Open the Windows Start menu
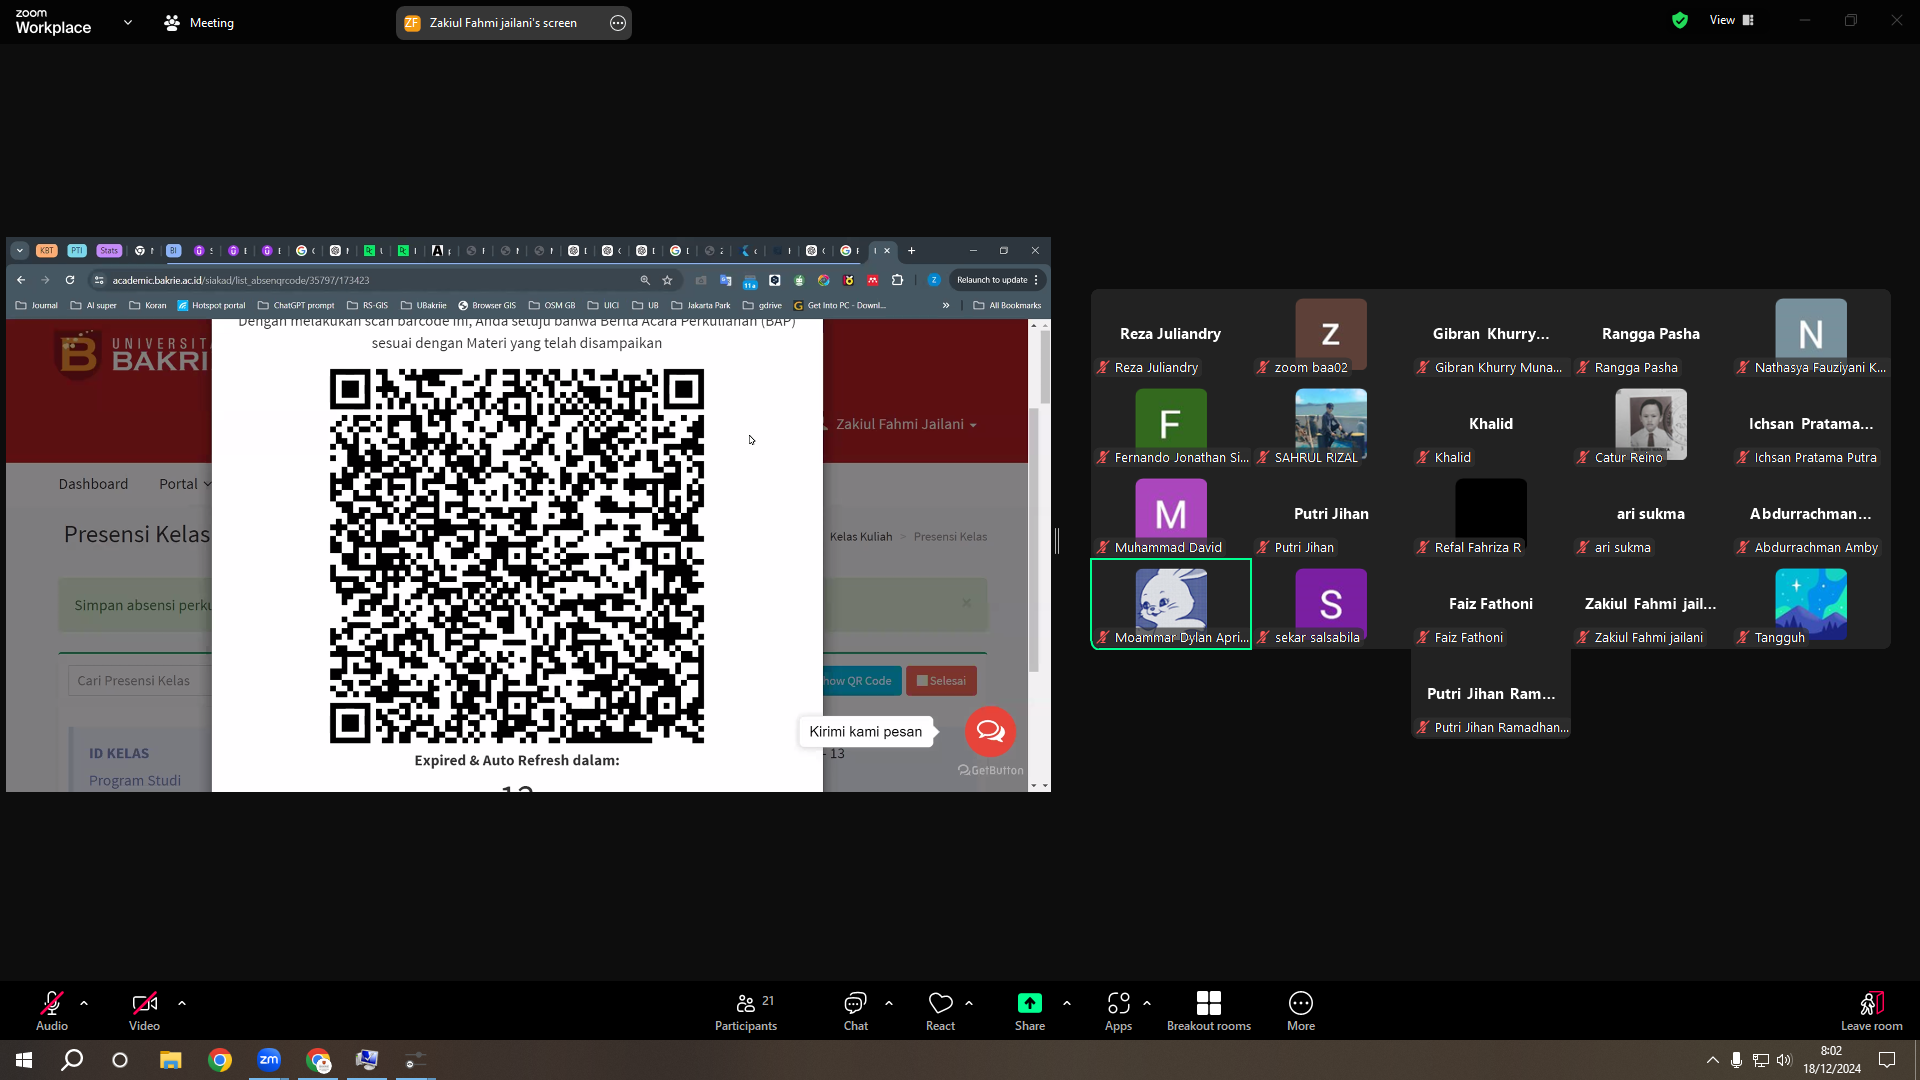Image resolution: width=1920 pixels, height=1080 pixels. [x=24, y=1060]
